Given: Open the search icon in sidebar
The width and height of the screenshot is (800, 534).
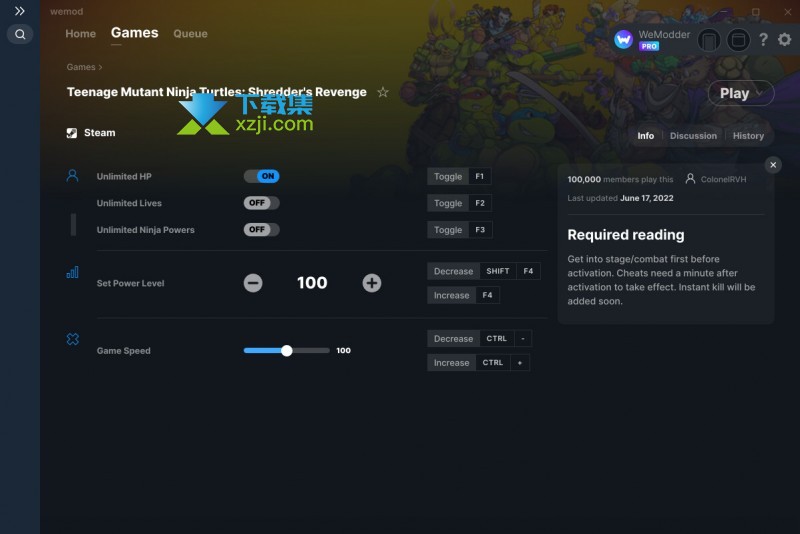Looking at the screenshot, I should [x=20, y=34].
